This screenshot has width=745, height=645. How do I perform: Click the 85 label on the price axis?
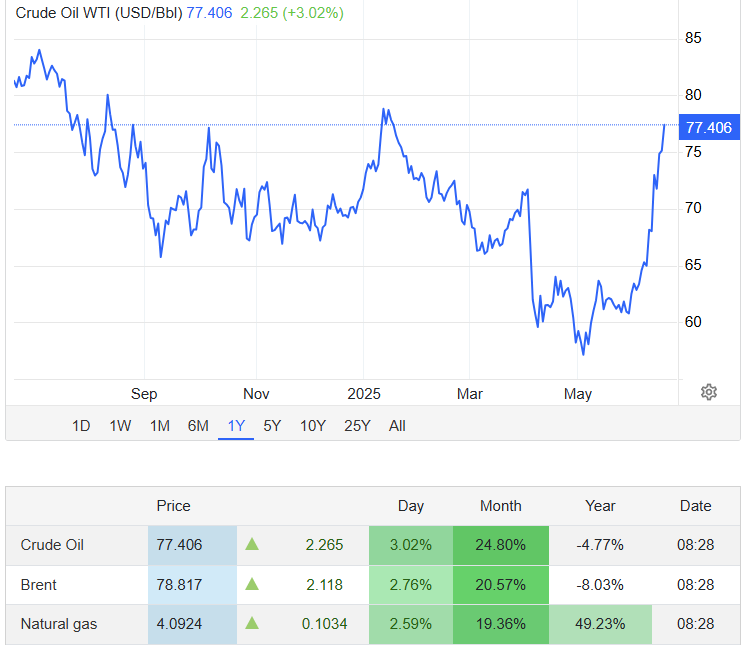coord(693,38)
